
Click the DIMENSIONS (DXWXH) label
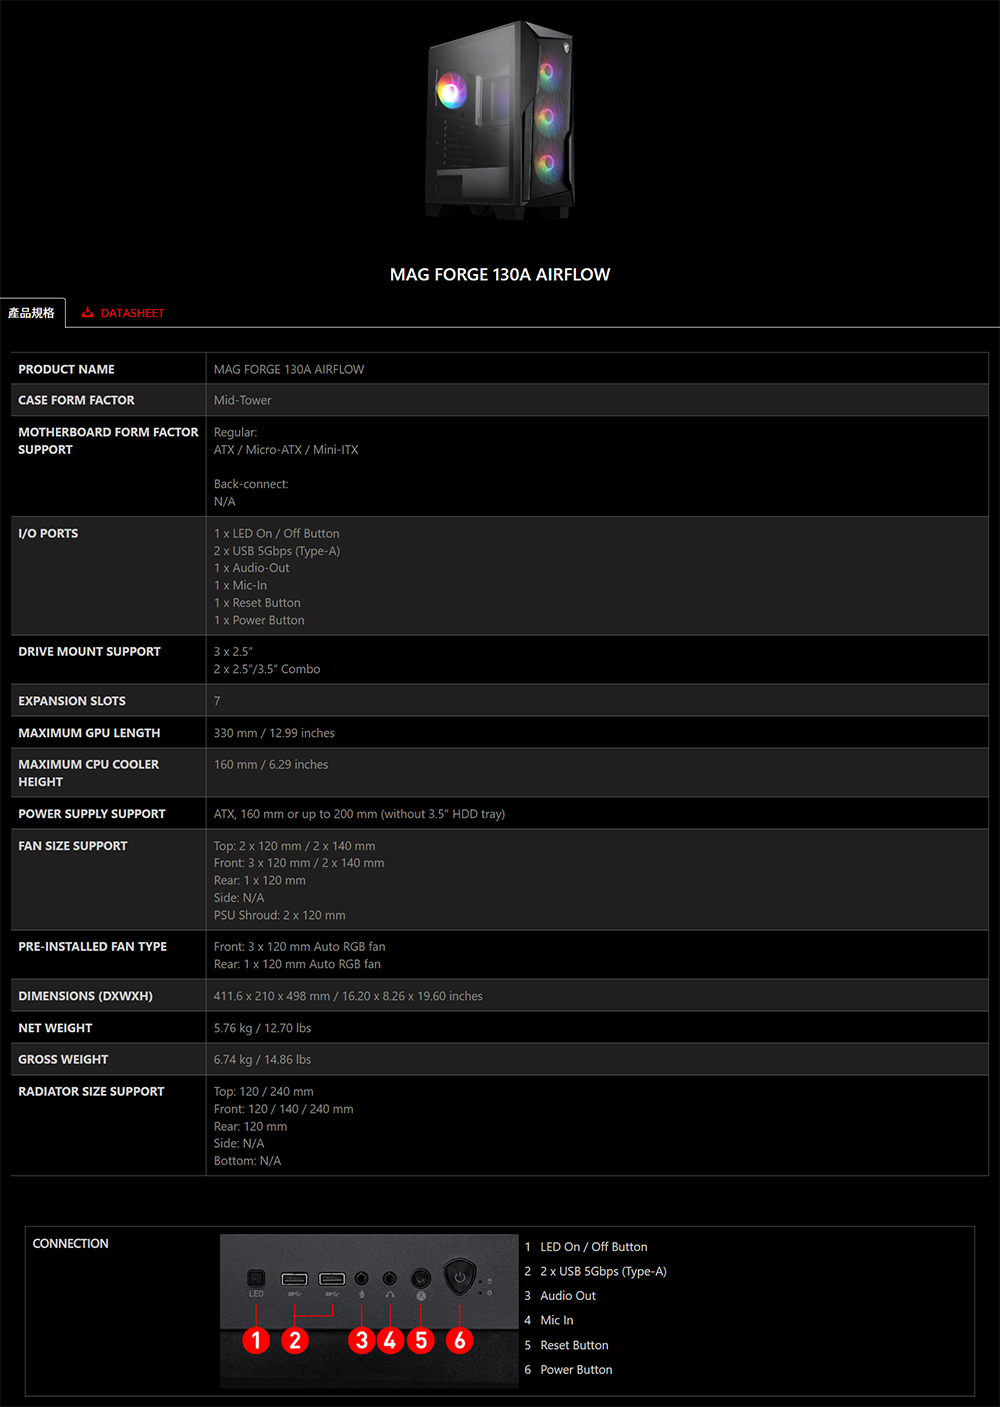pyautogui.click(x=85, y=996)
